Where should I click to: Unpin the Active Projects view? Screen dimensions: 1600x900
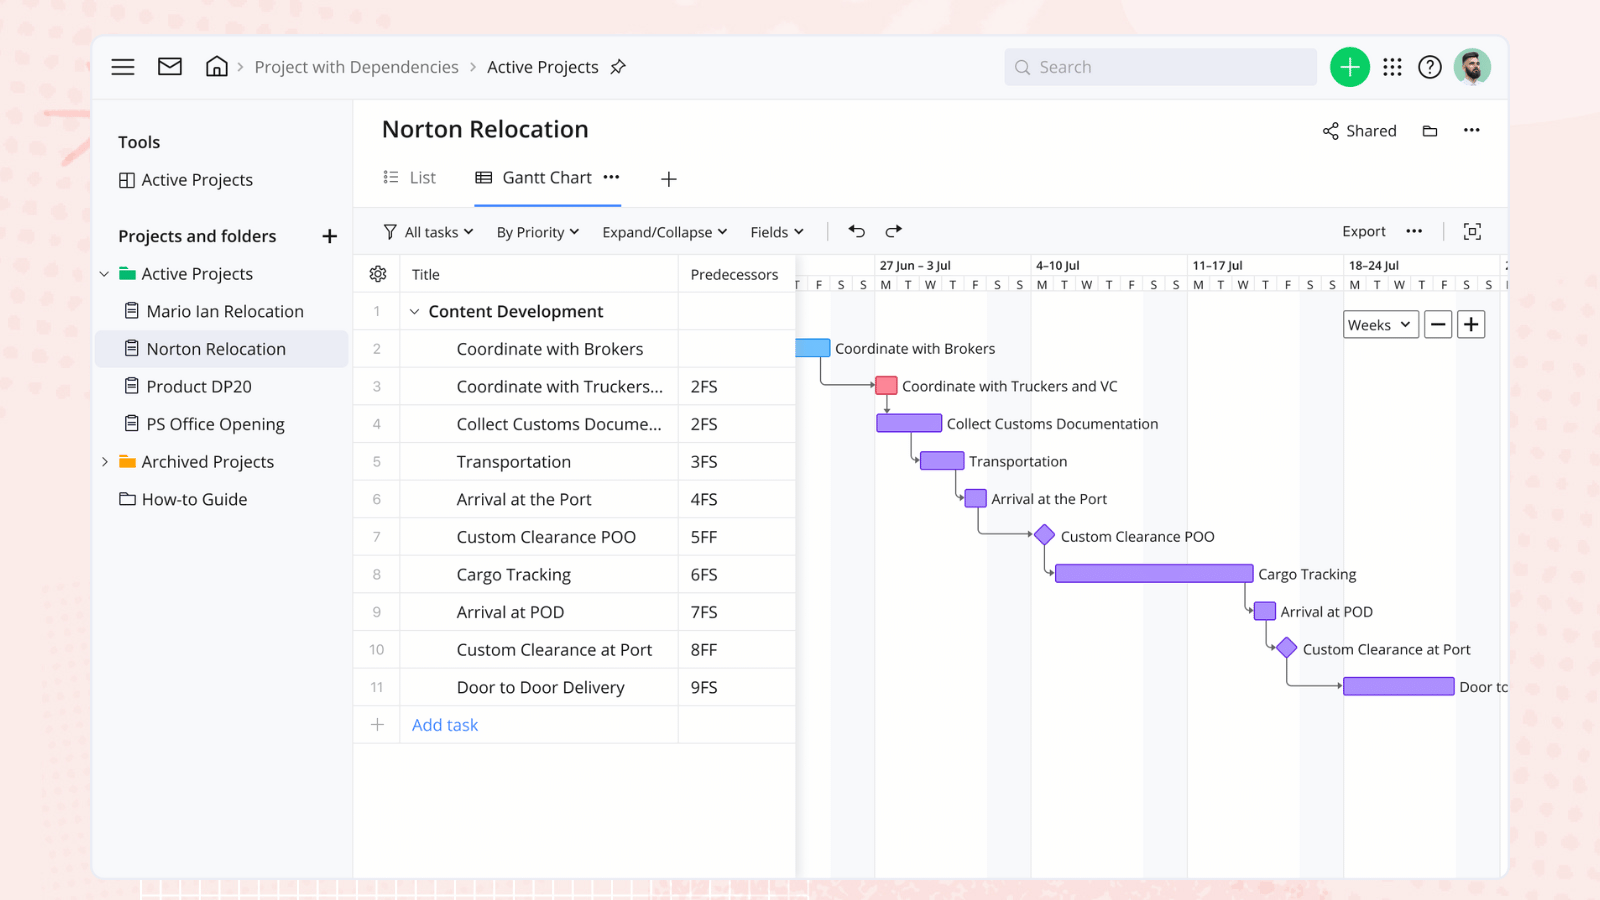[618, 67]
